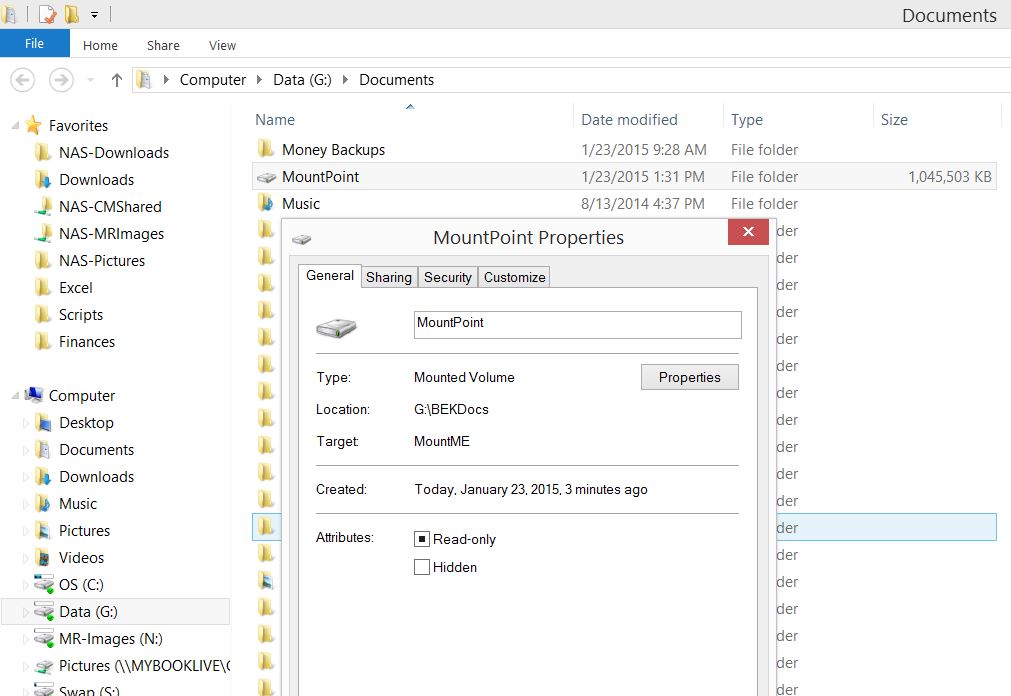Screen dimensions: 1011x696
Task: Open the quick access toolbar dropdown
Action: pos(94,15)
